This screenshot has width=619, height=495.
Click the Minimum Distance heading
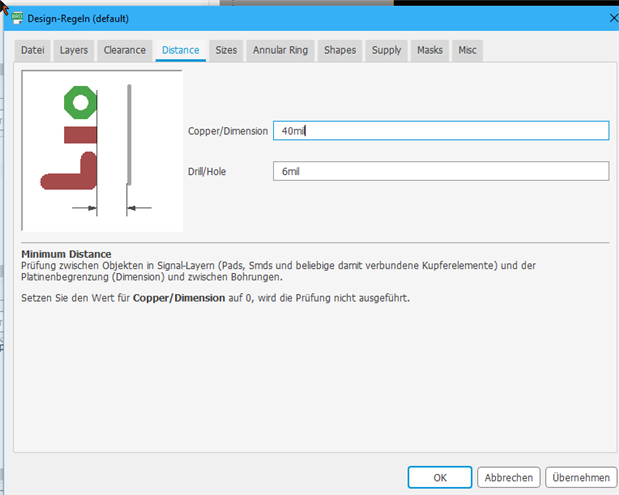(66, 254)
